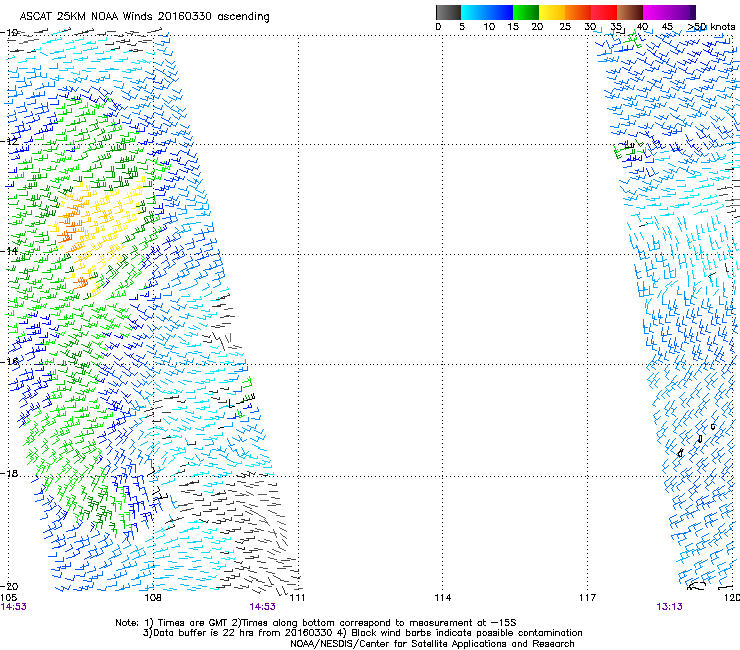This screenshot has width=740, height=650.
Task: Click the '-18' latitude axis label
Action: [x=9, y=473]
